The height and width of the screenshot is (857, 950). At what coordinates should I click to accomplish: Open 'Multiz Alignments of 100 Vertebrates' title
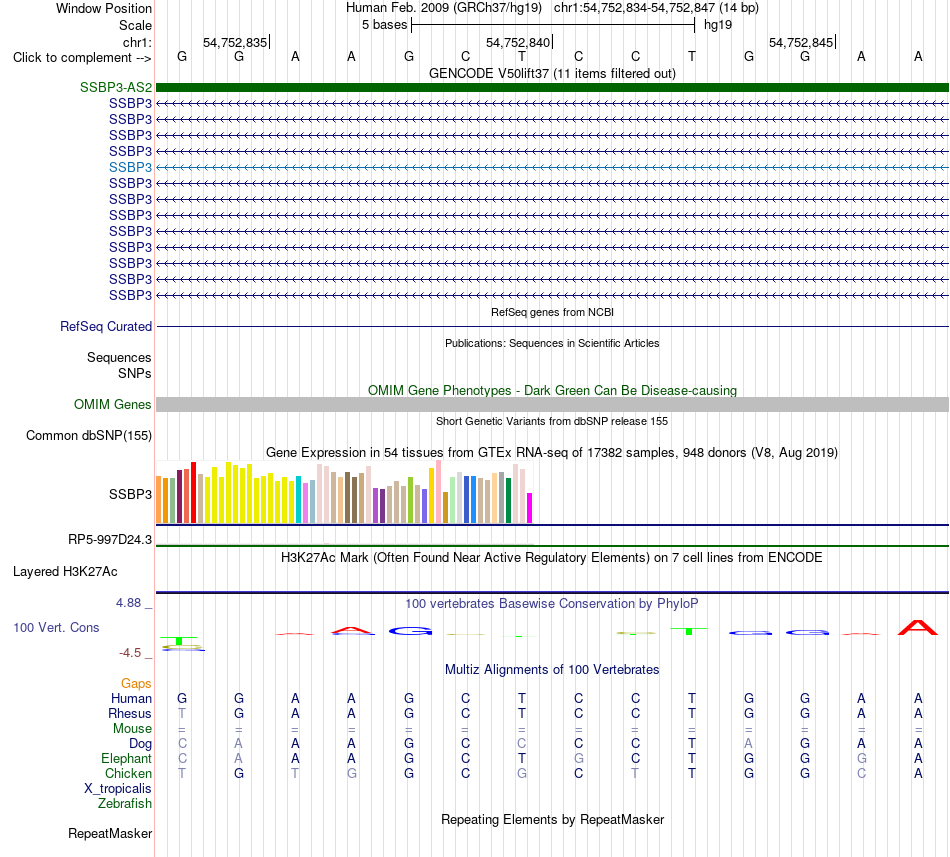click(x=552, y=669)
